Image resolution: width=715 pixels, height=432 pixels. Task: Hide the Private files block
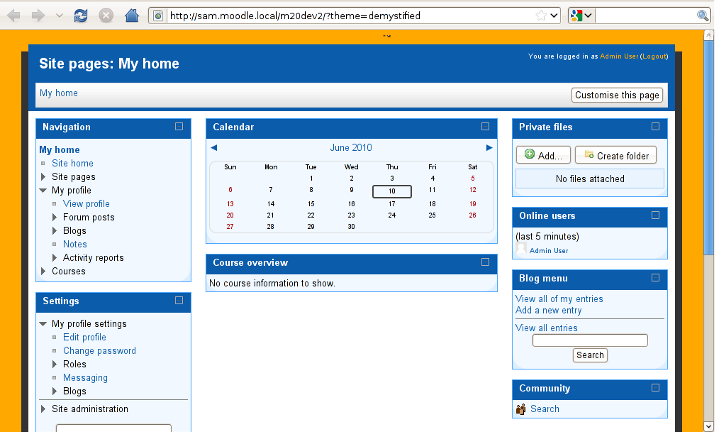[656, 127]
